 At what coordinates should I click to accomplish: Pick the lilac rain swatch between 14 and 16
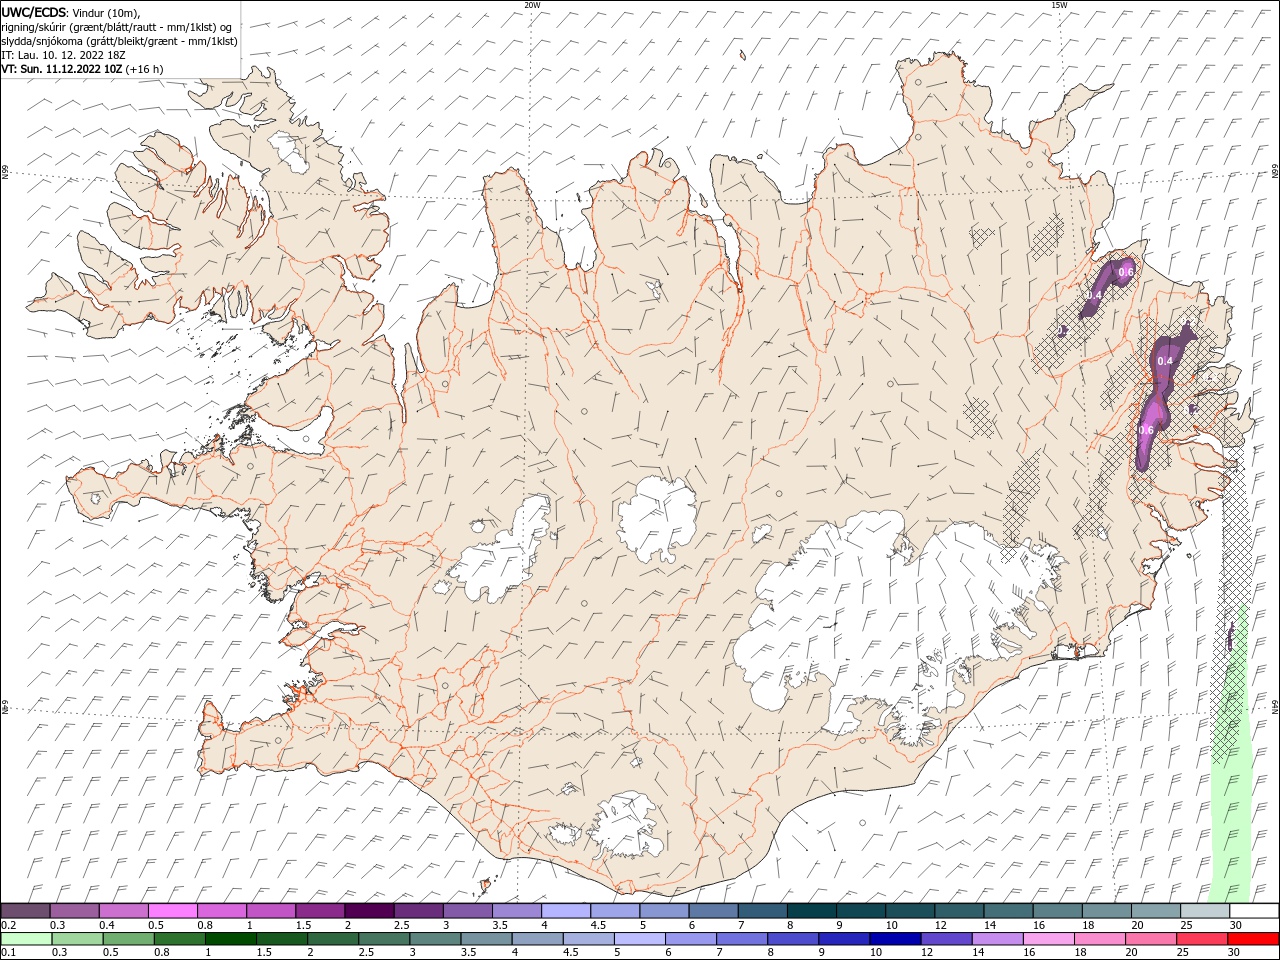click(997, 939)
